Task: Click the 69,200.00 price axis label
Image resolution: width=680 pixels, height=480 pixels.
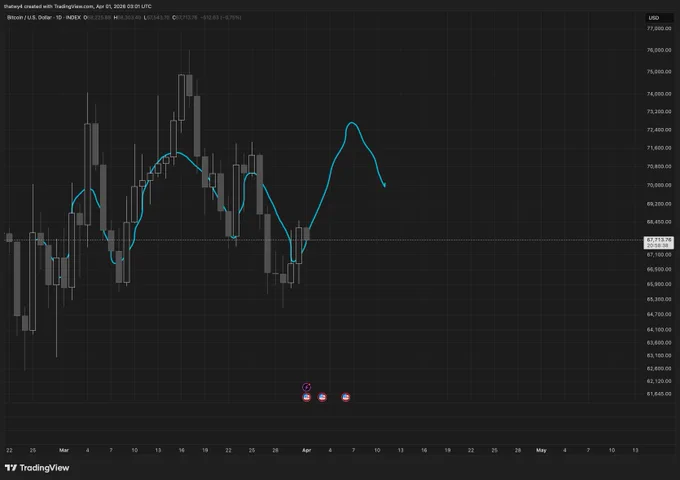Action: tap(659, 204)
